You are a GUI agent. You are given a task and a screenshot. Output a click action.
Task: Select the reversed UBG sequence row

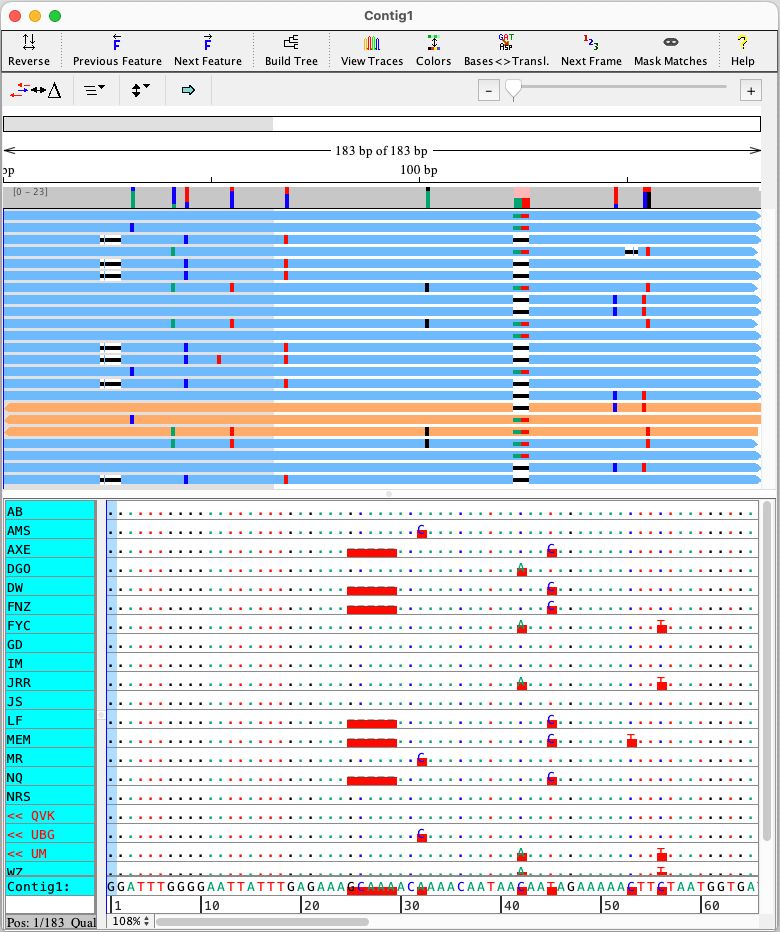(50, 835)
